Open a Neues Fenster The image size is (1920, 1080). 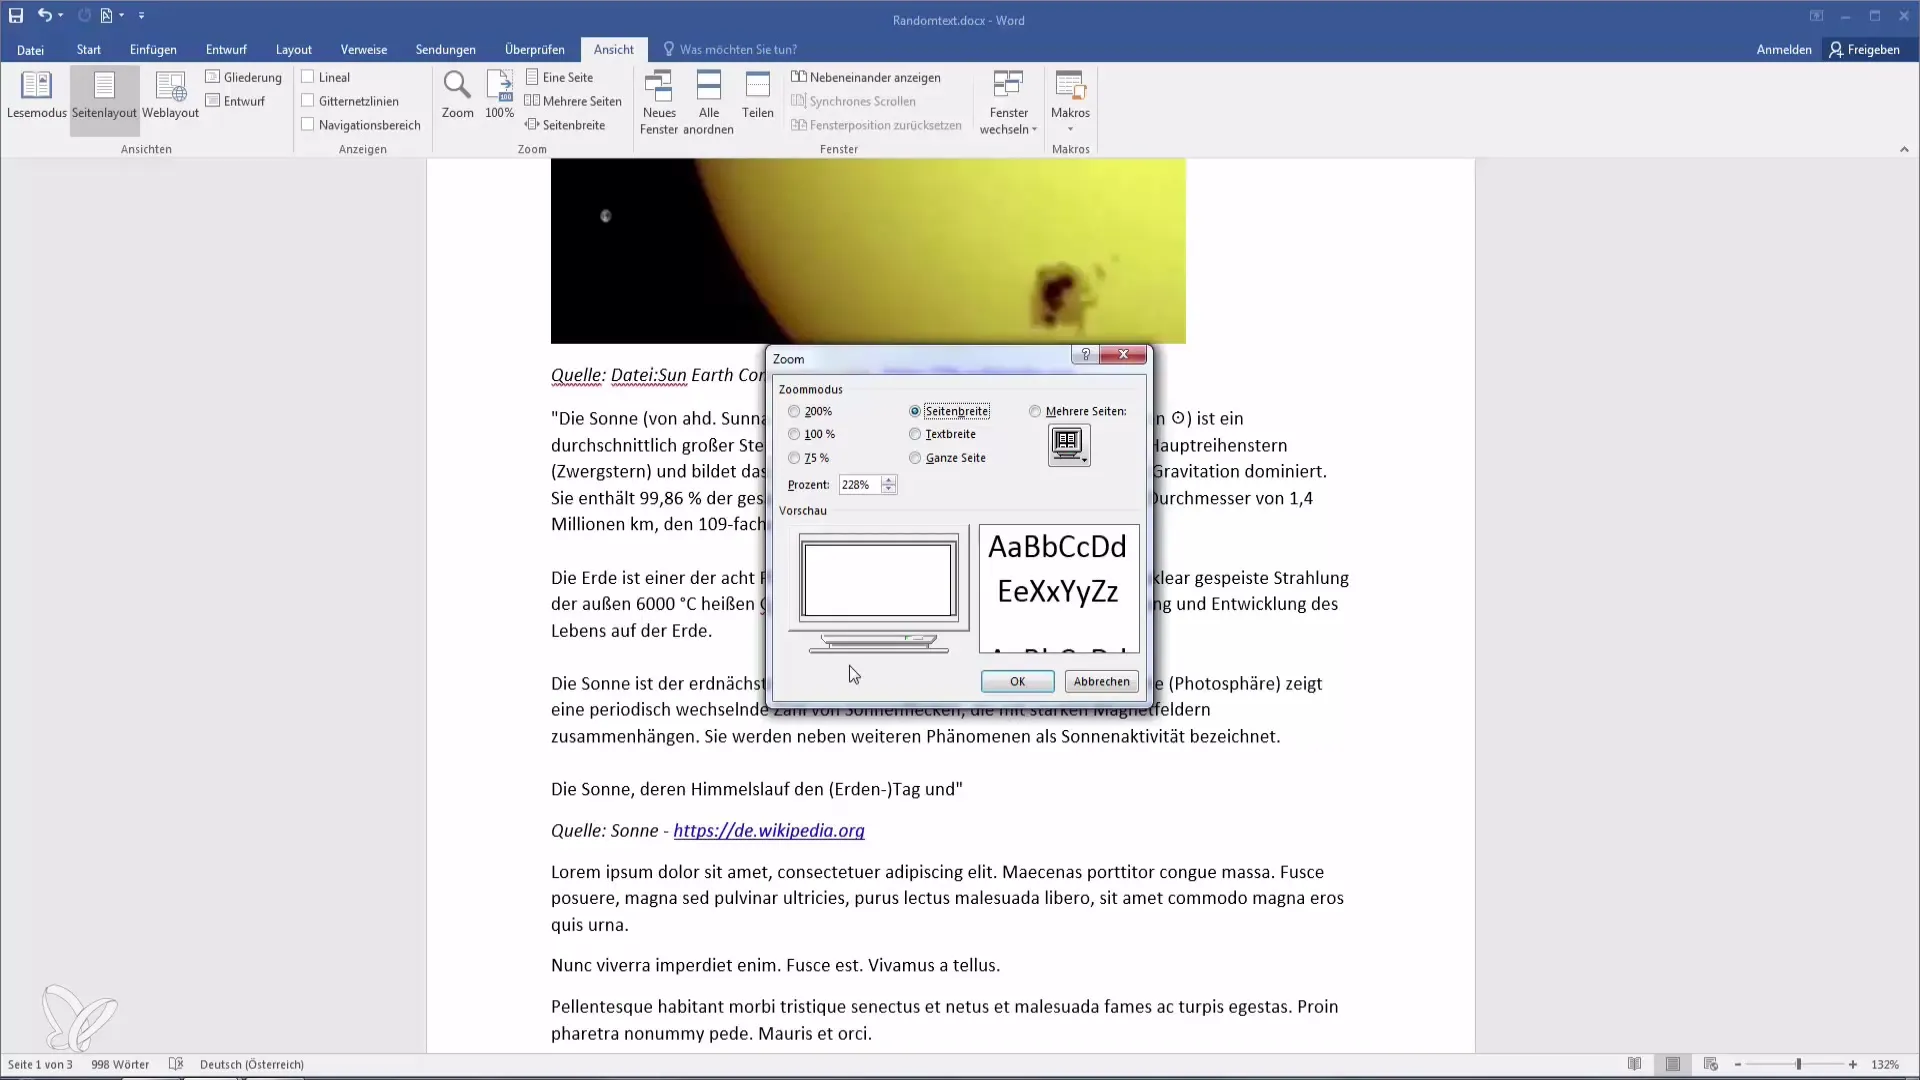659,102
